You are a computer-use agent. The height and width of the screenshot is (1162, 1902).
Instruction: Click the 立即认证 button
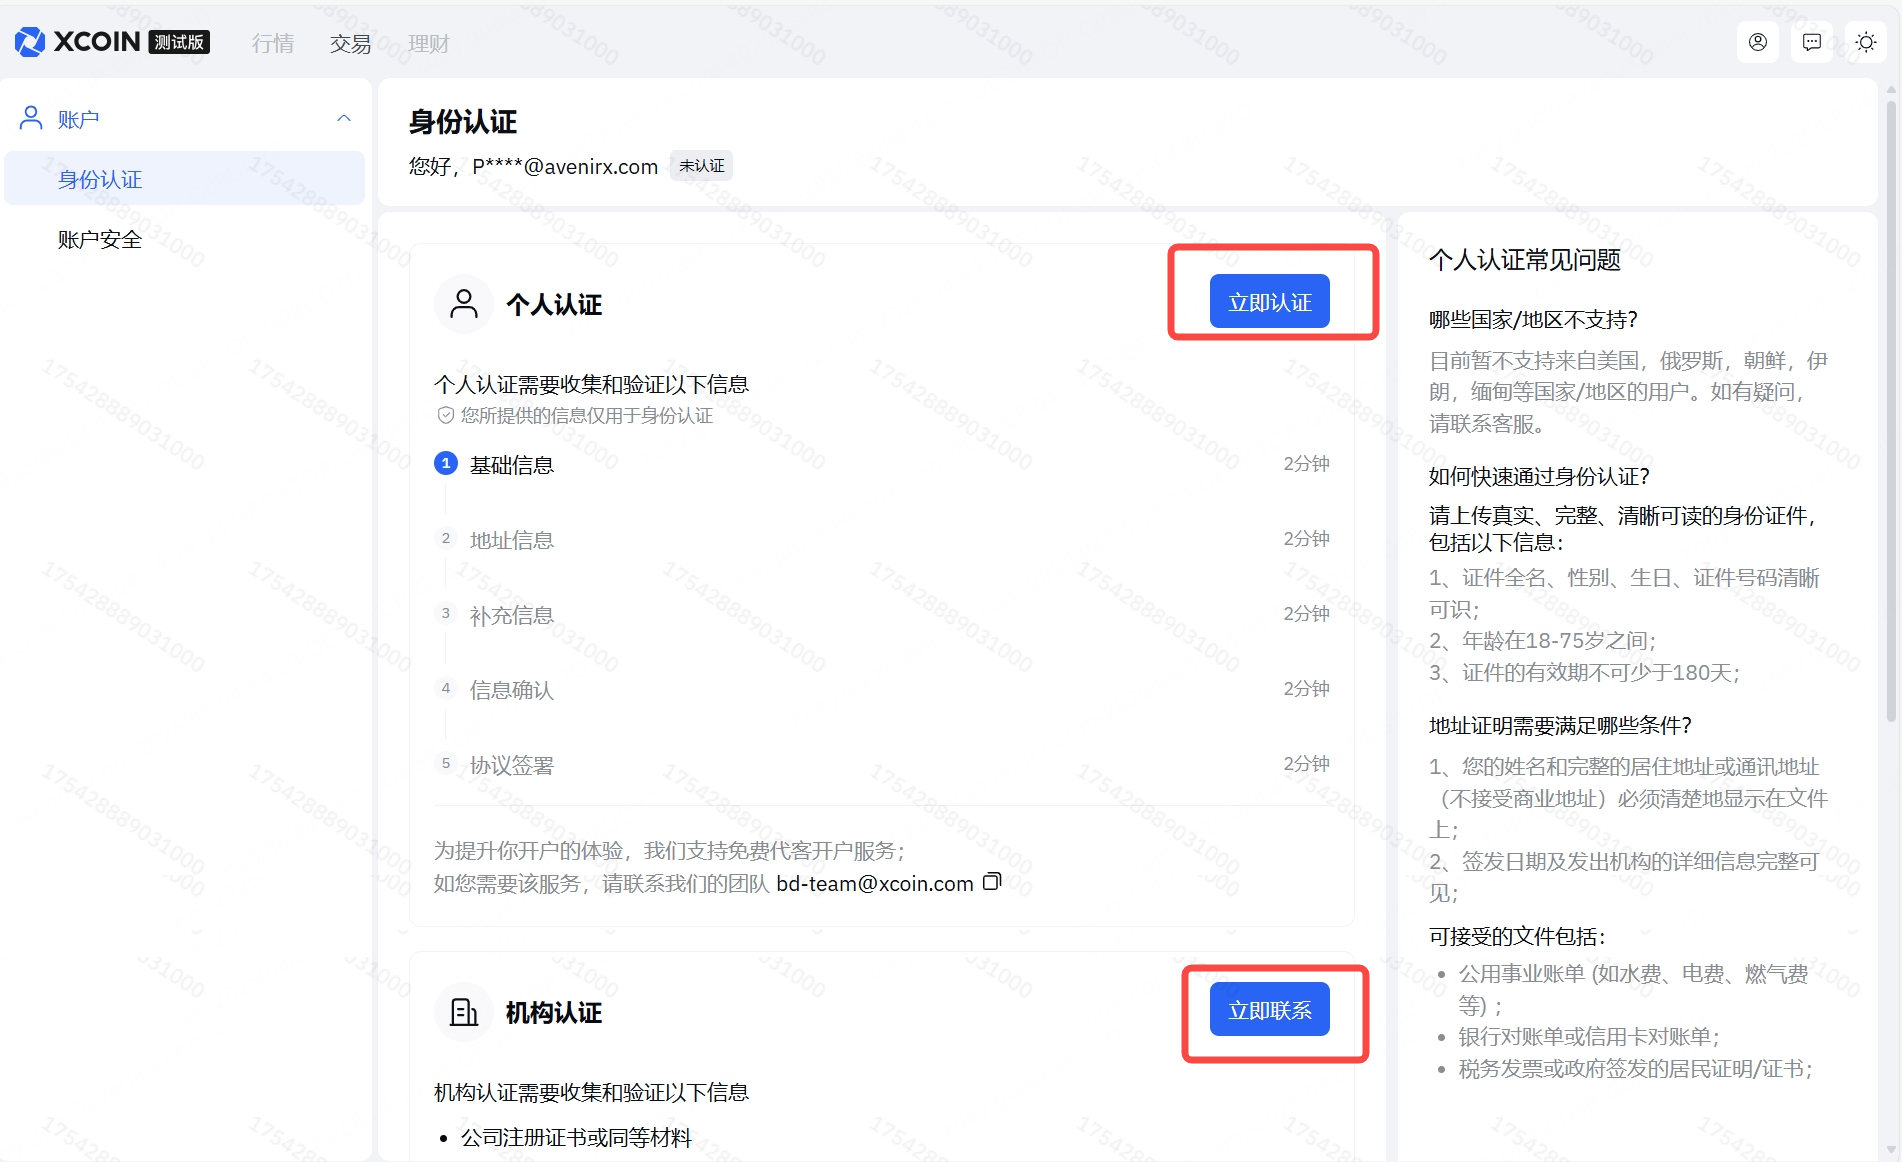click(1269, 301)
